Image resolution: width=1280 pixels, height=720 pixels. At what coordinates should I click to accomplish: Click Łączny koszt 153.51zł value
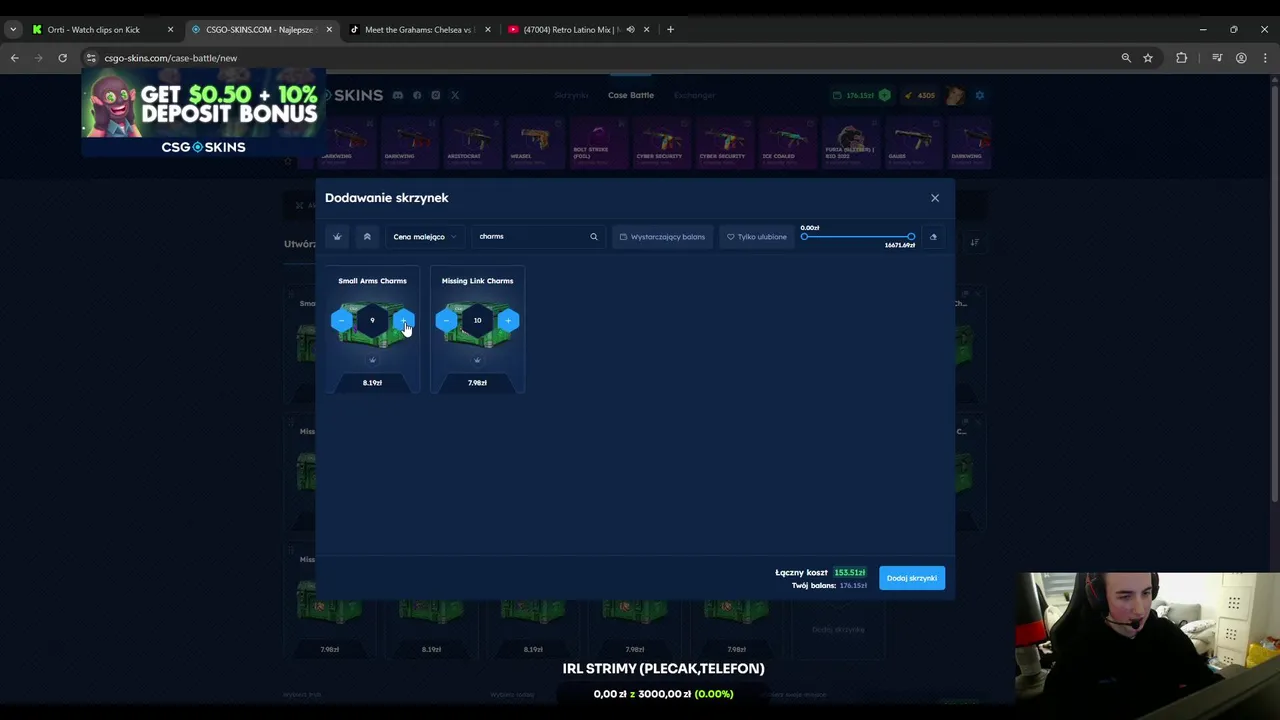pyautogui.click(x=850, y=573)
